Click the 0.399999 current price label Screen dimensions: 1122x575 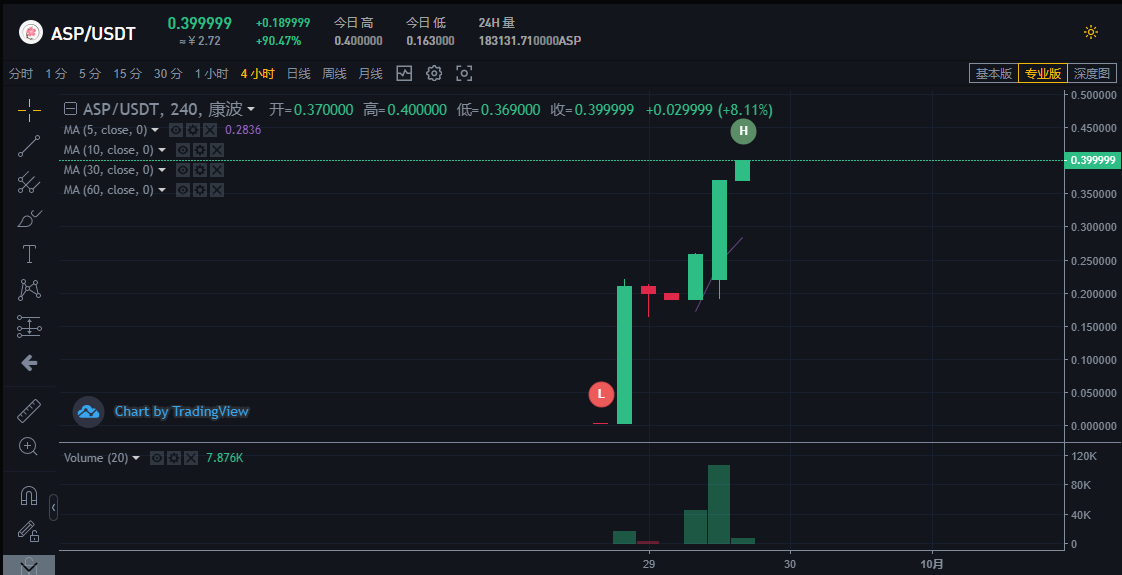pos(1092,160)
